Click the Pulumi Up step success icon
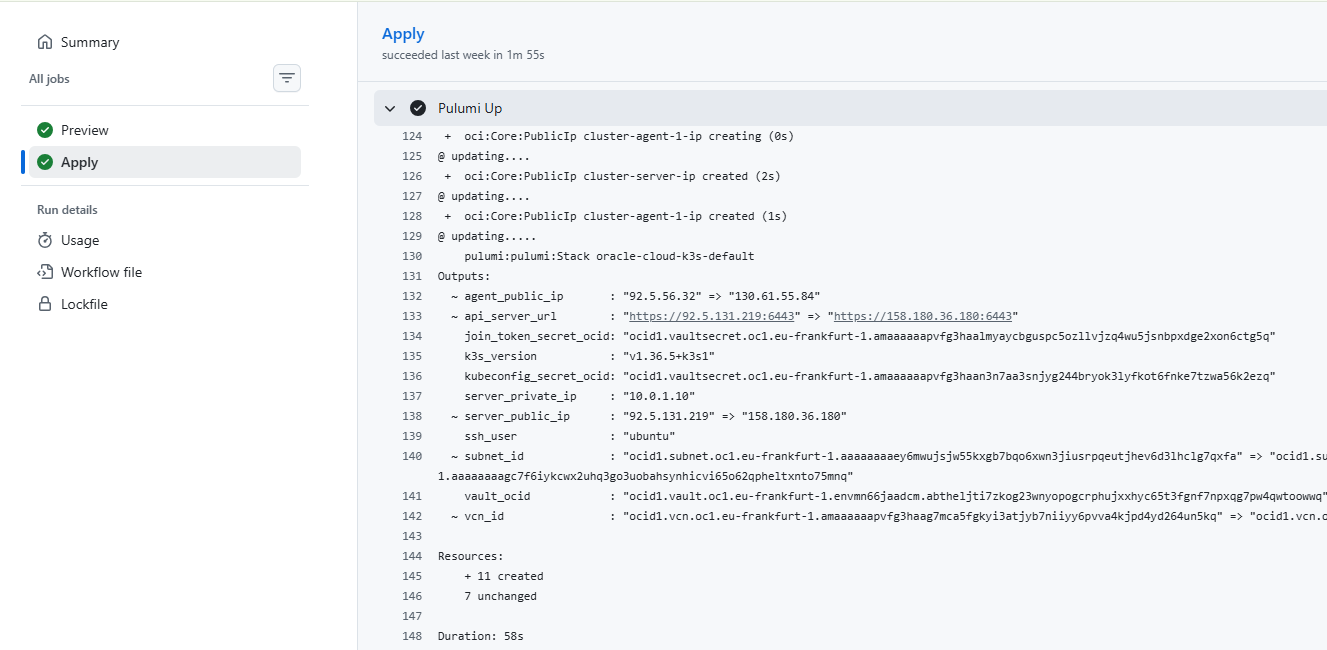The image size is (1327, 650). 418,108
